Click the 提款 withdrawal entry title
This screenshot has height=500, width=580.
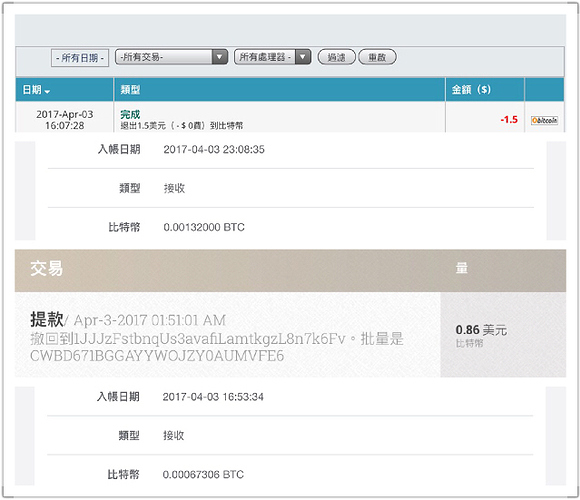tap(47, 319)
